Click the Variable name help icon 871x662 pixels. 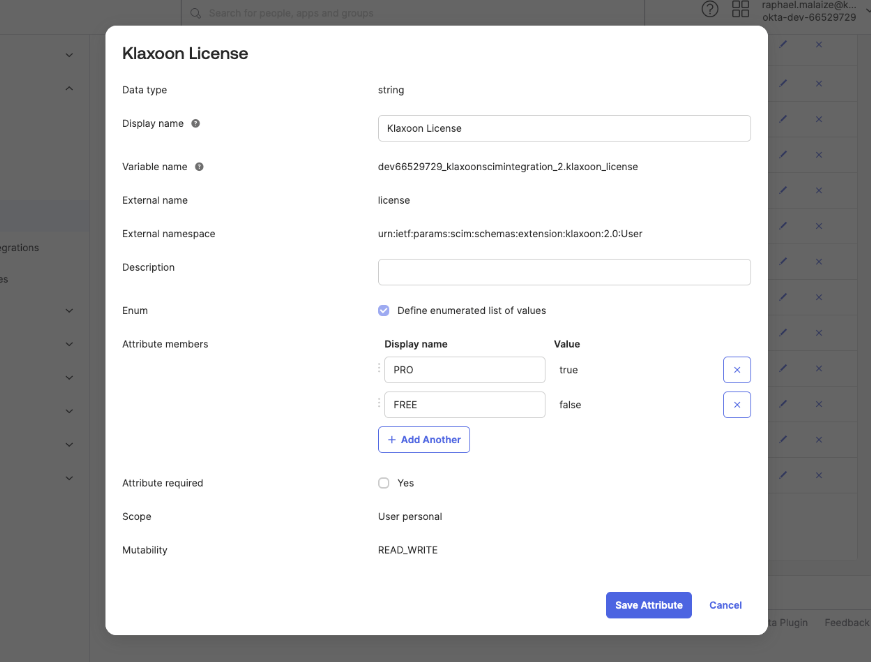199,167
